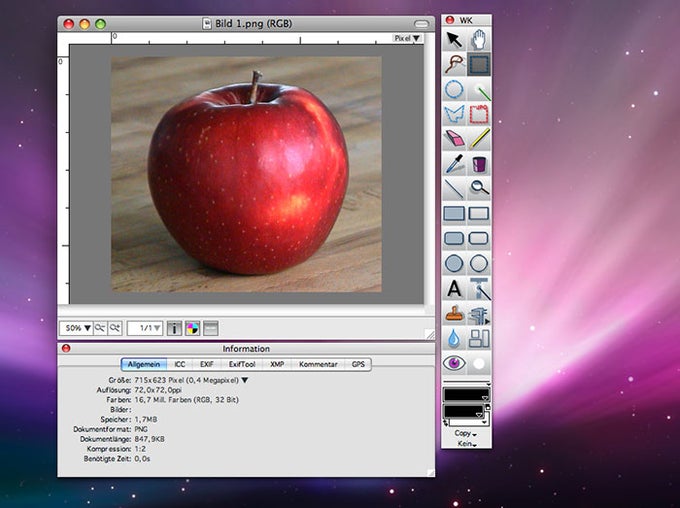The height and width of the screenshot is (508, 680).
Task: Select the Line drawing tool
Action: tap(454, 189)
